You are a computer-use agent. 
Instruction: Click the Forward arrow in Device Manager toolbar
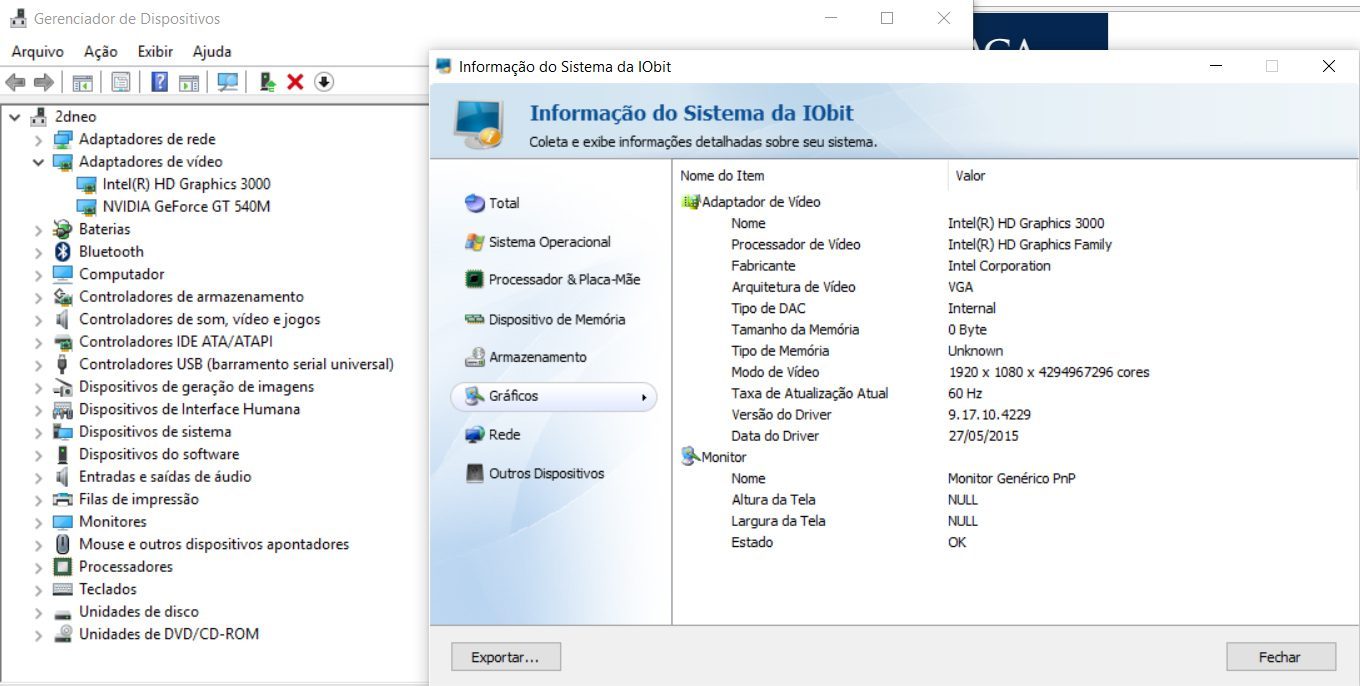point(43,82)
